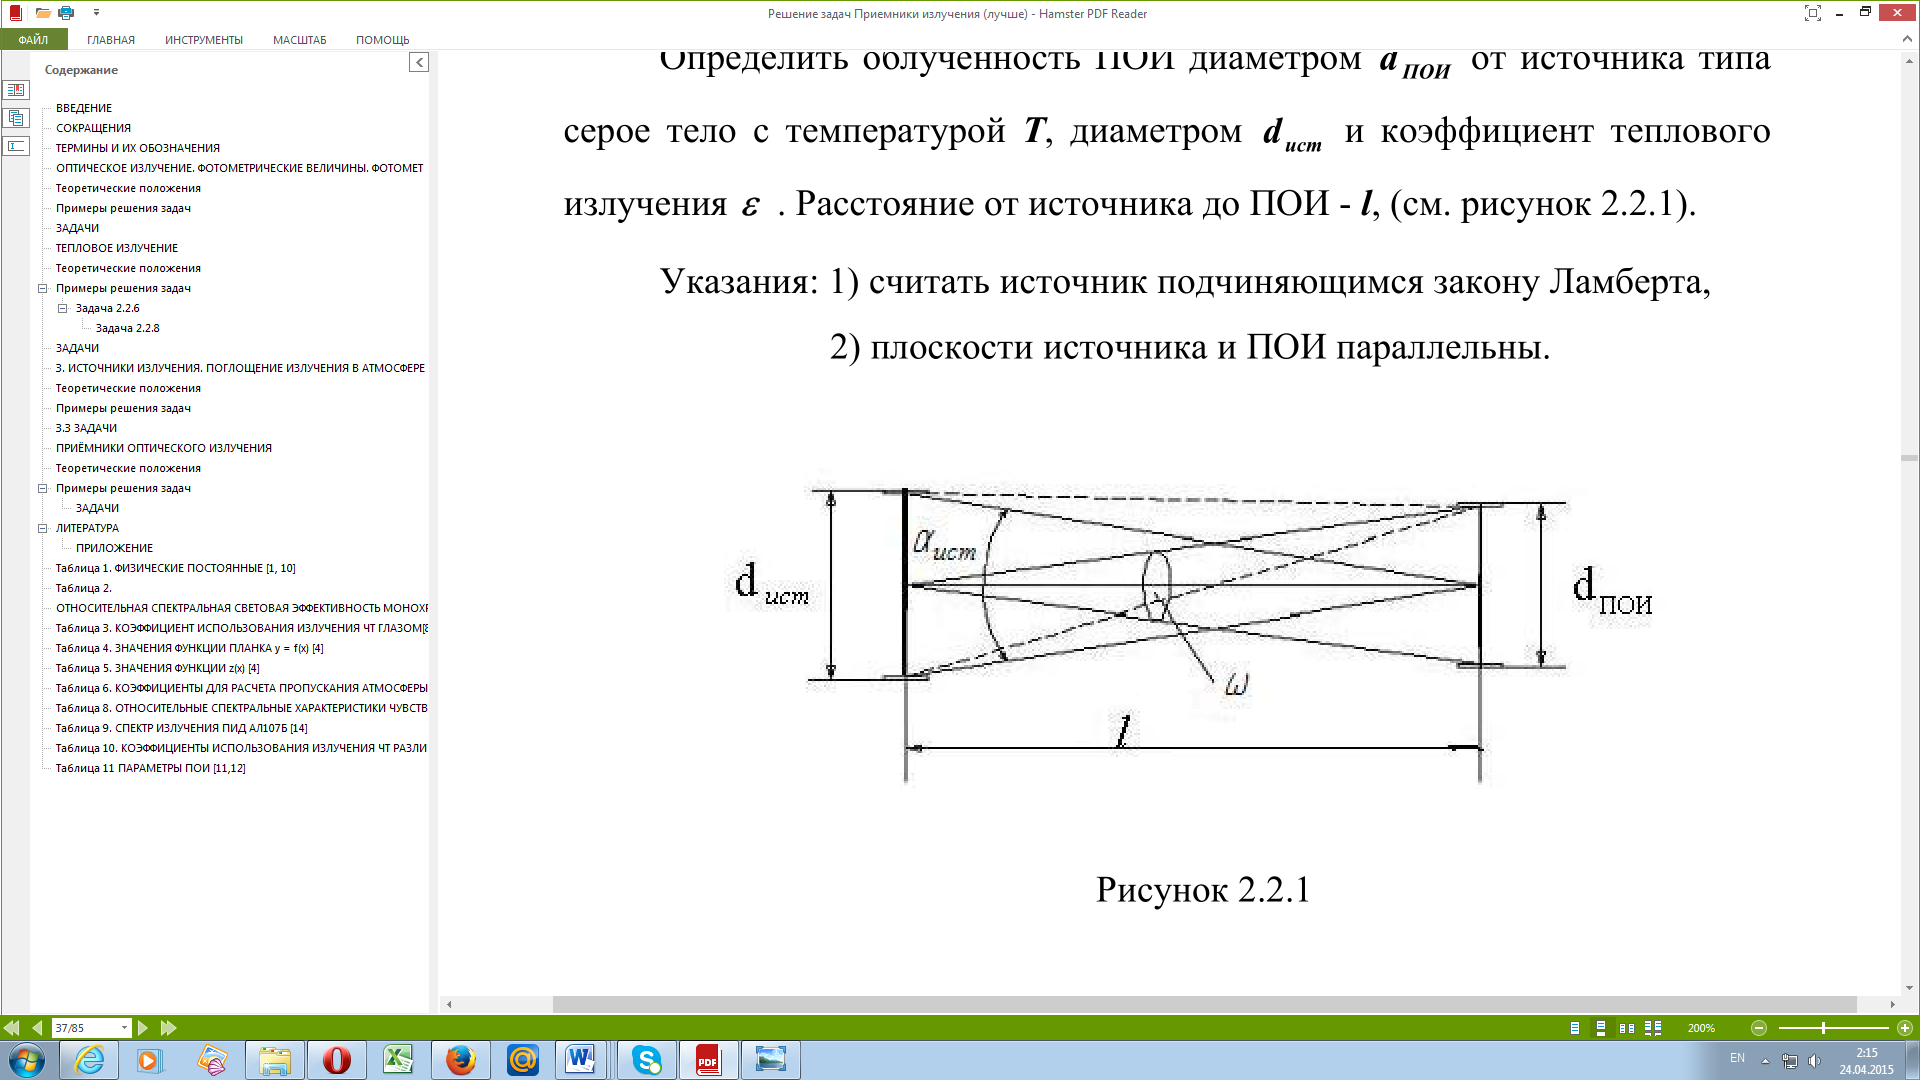Select 3.3 ЗАДАЧИ contents entry

[x=86, y=428]
